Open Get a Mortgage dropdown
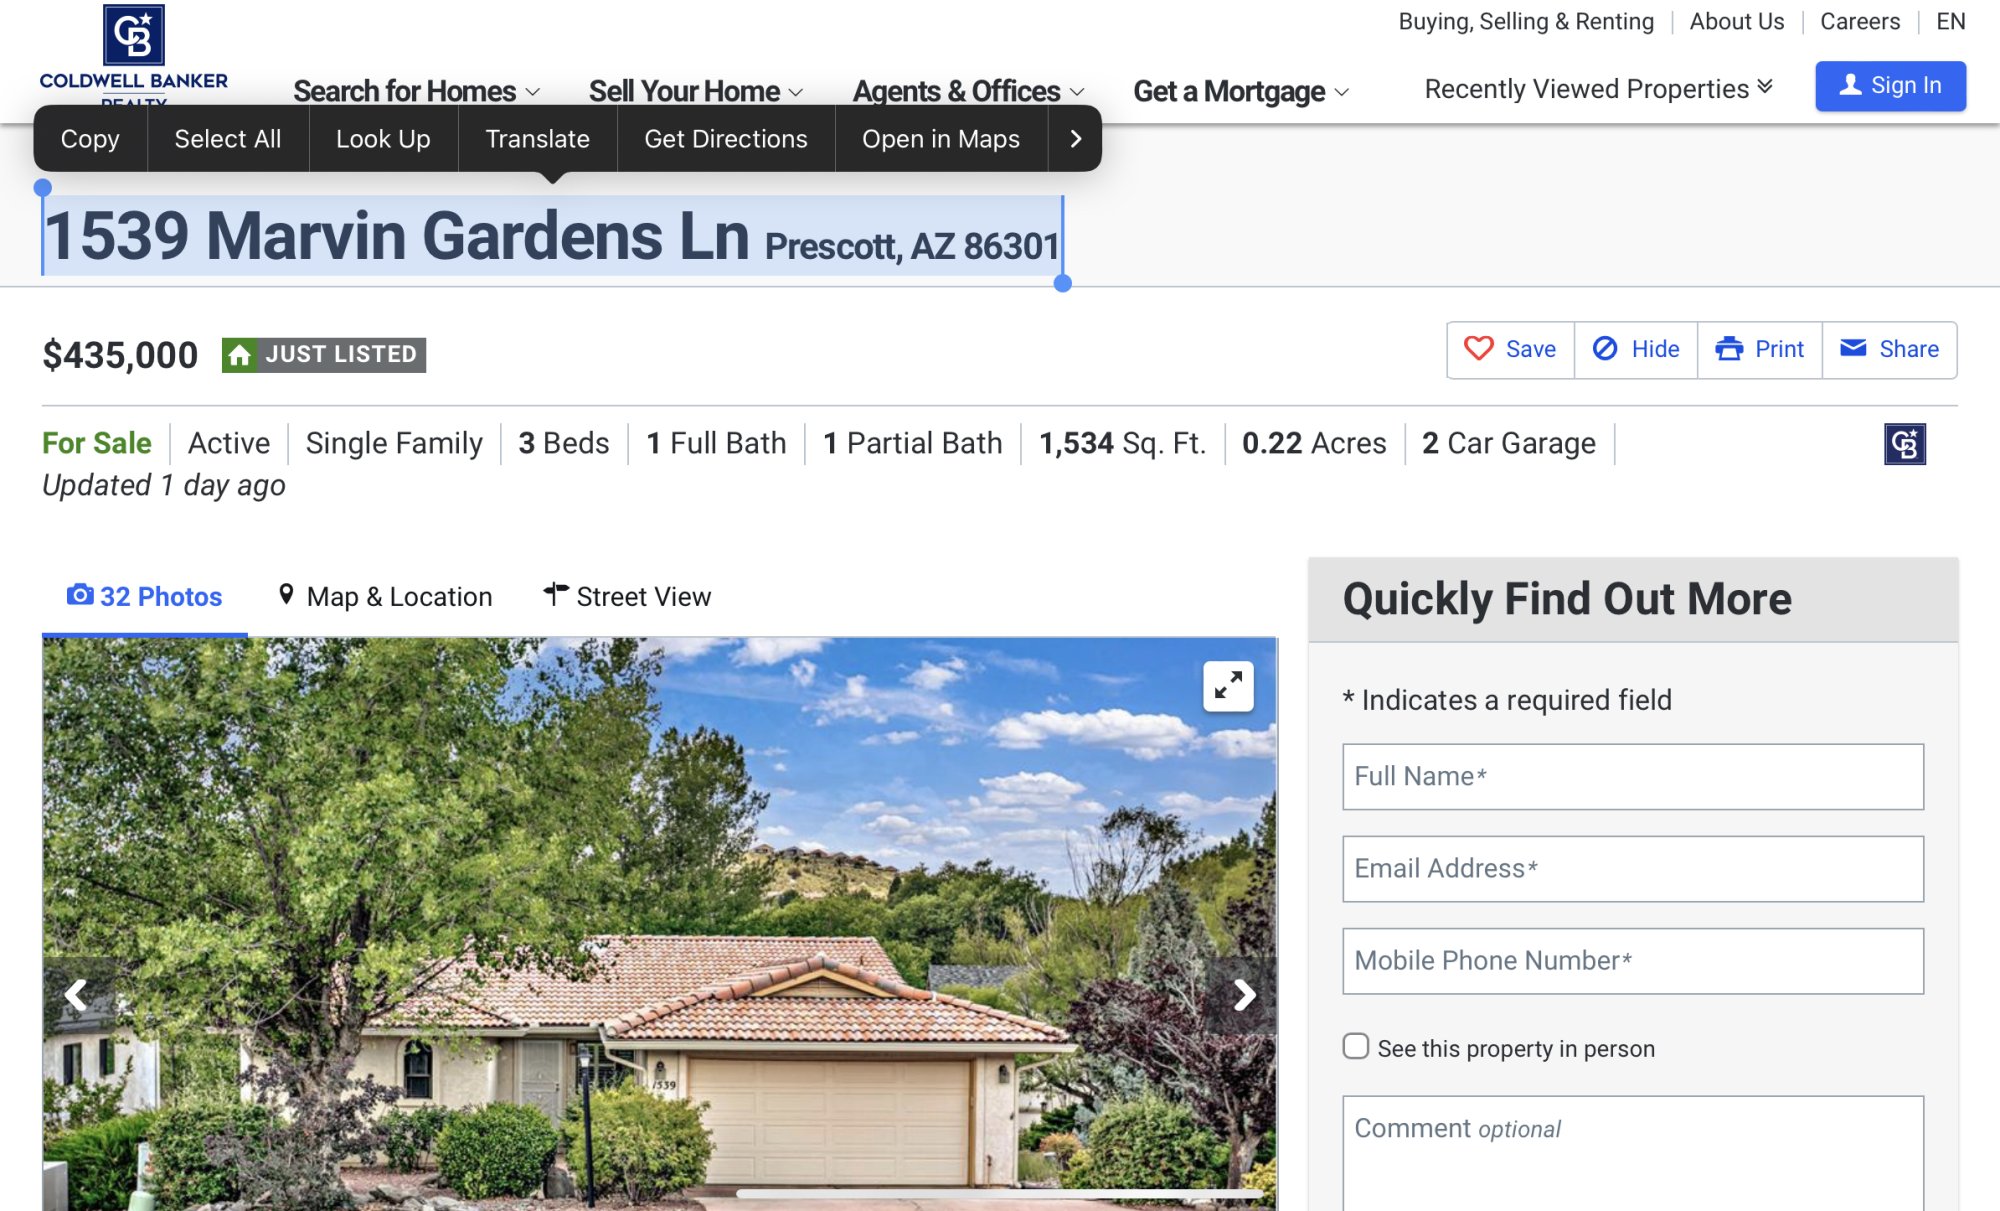Screen dimensions: 2000x1211 [1241, 91]
